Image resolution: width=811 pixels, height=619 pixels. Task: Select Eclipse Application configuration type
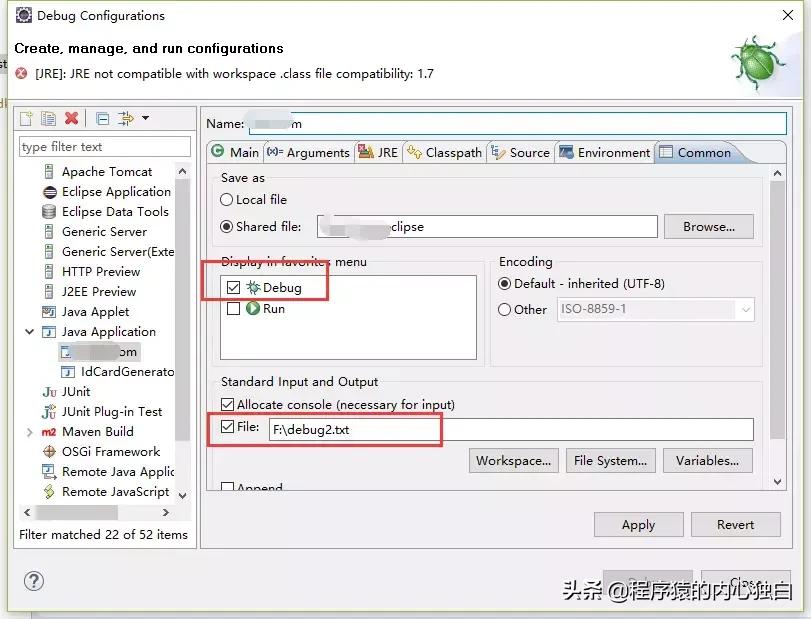click(x=116, y=192)
